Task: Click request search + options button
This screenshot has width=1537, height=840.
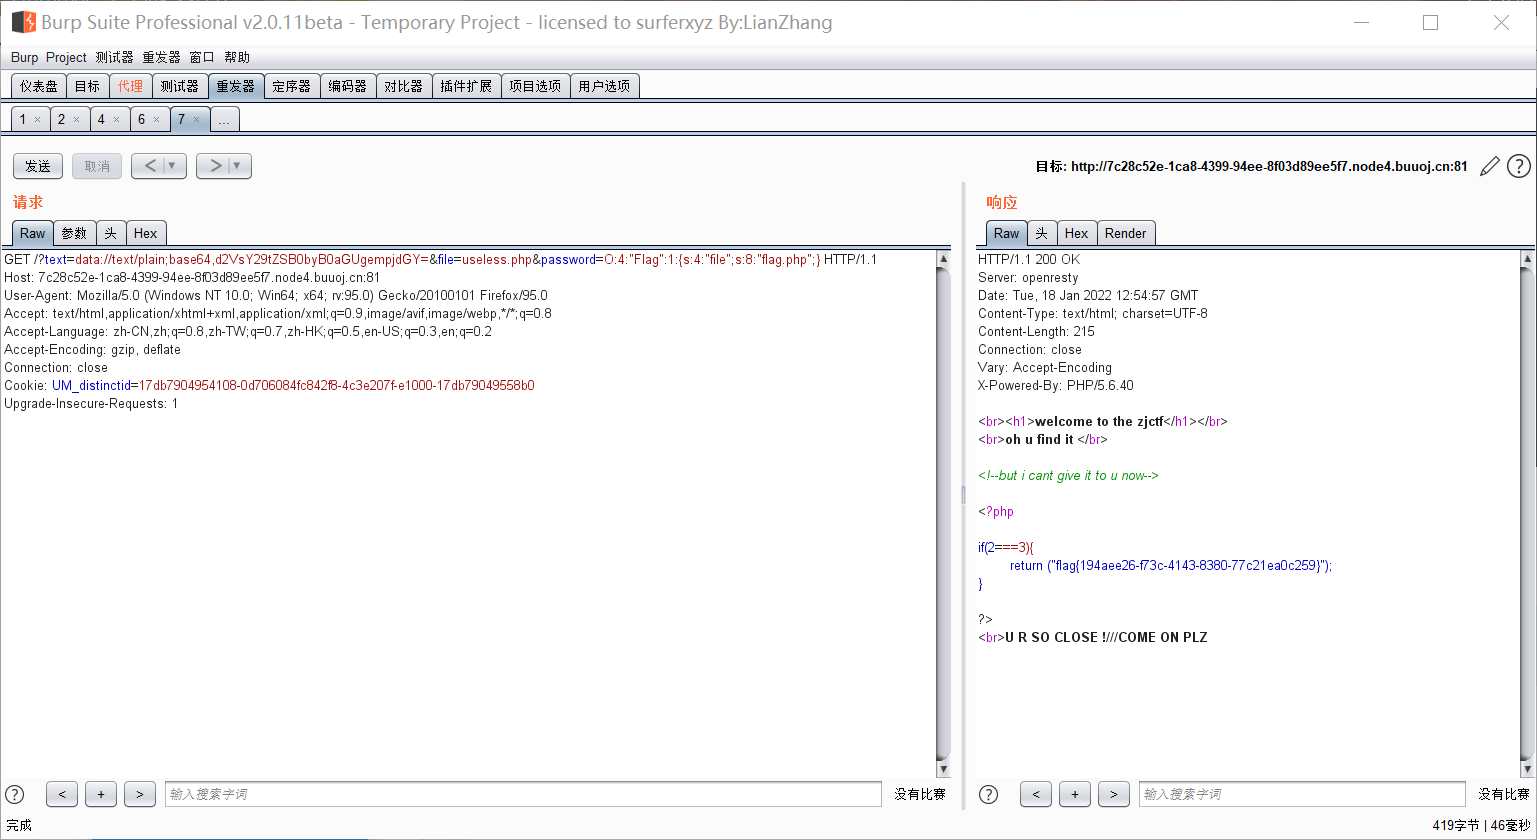Action: coord(101,794)
